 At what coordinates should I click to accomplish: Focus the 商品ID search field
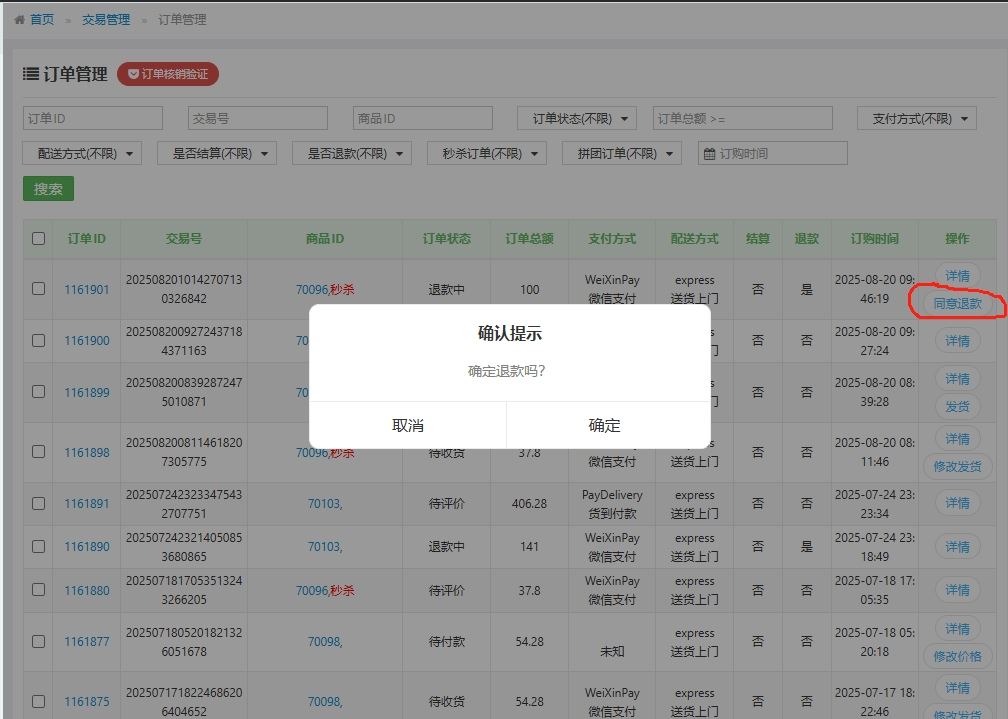pos(423,118)
